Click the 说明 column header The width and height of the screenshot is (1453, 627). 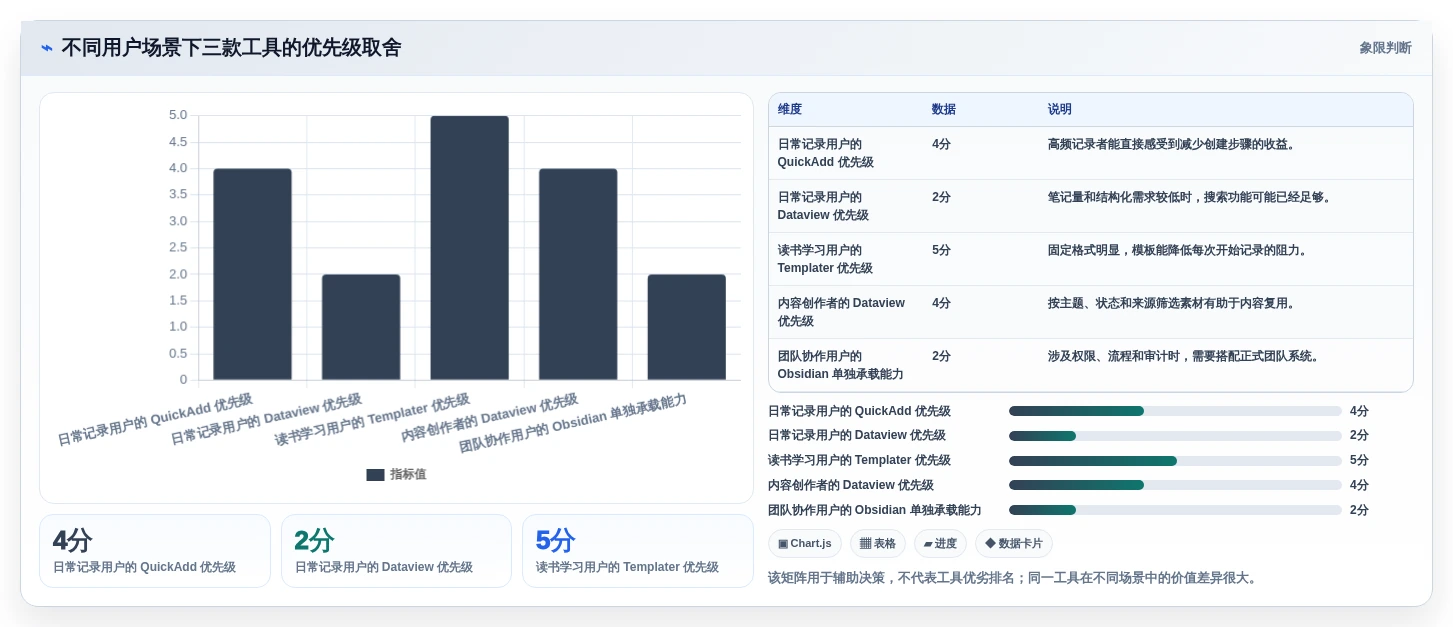pos(1060,109)
